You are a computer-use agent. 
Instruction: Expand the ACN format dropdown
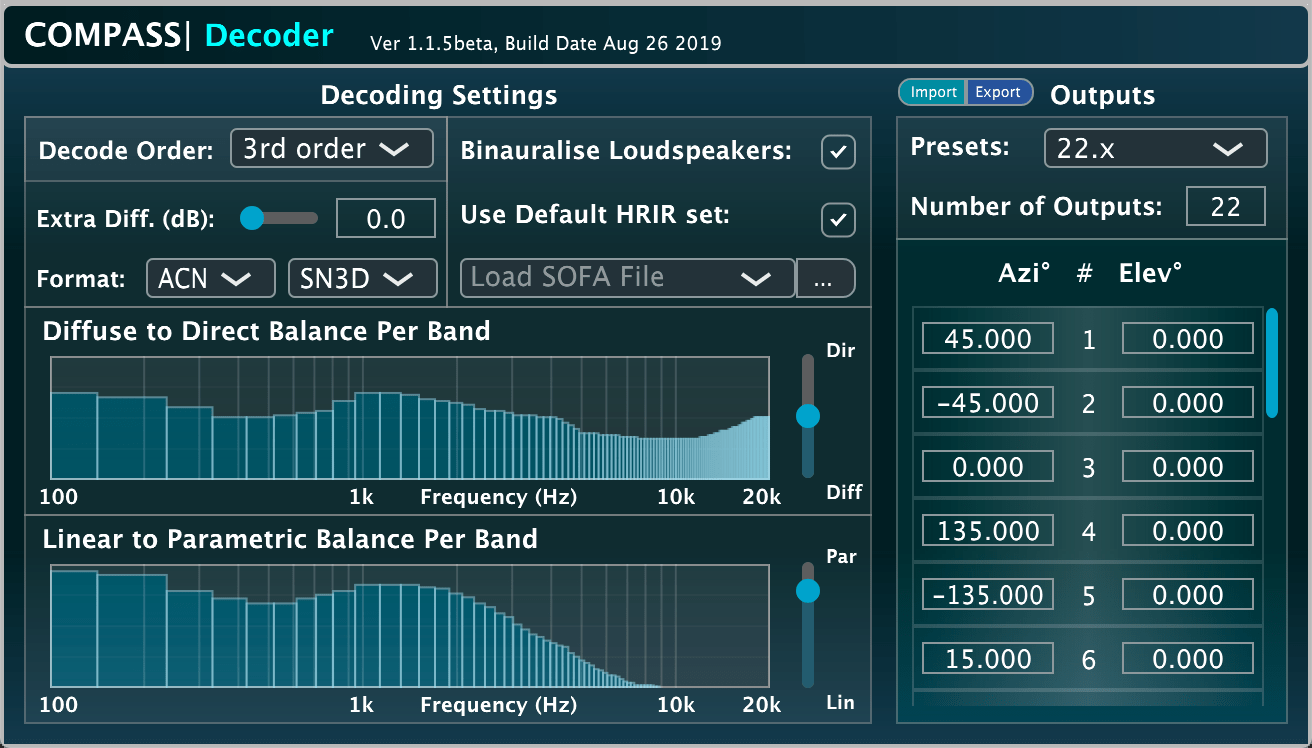211,279
